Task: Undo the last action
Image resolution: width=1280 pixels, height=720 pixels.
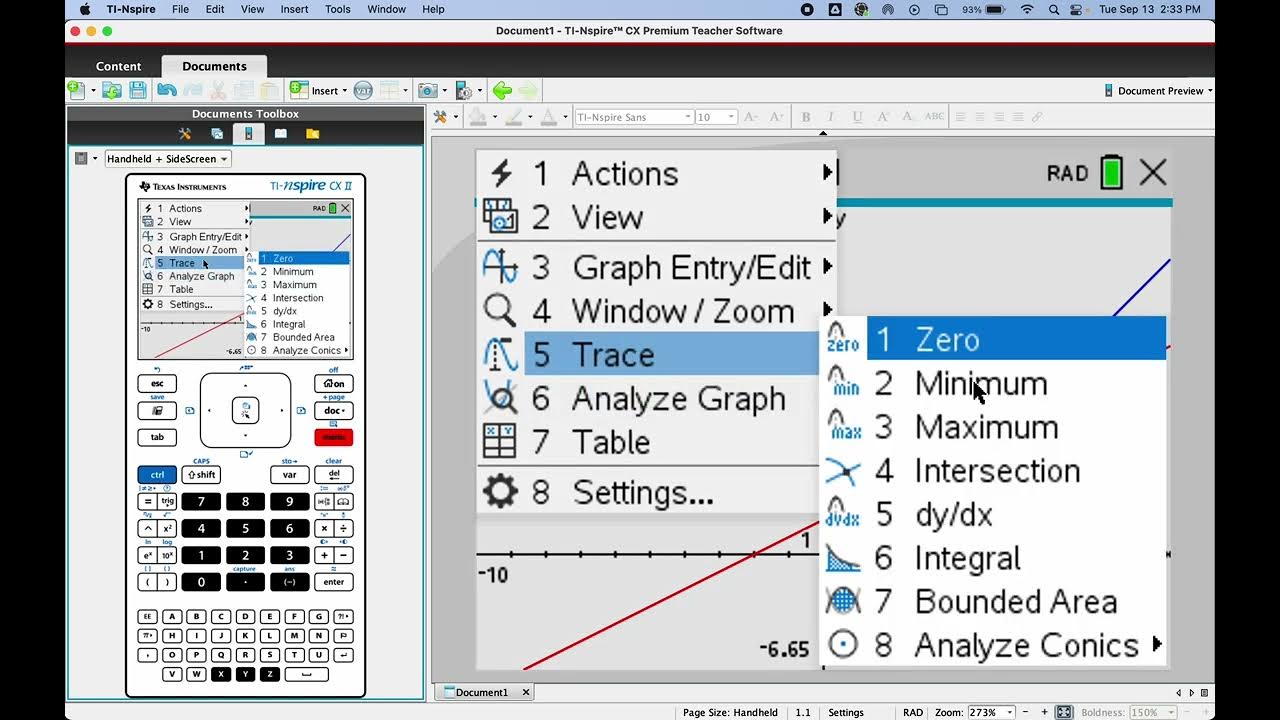Action: [167, 90]
